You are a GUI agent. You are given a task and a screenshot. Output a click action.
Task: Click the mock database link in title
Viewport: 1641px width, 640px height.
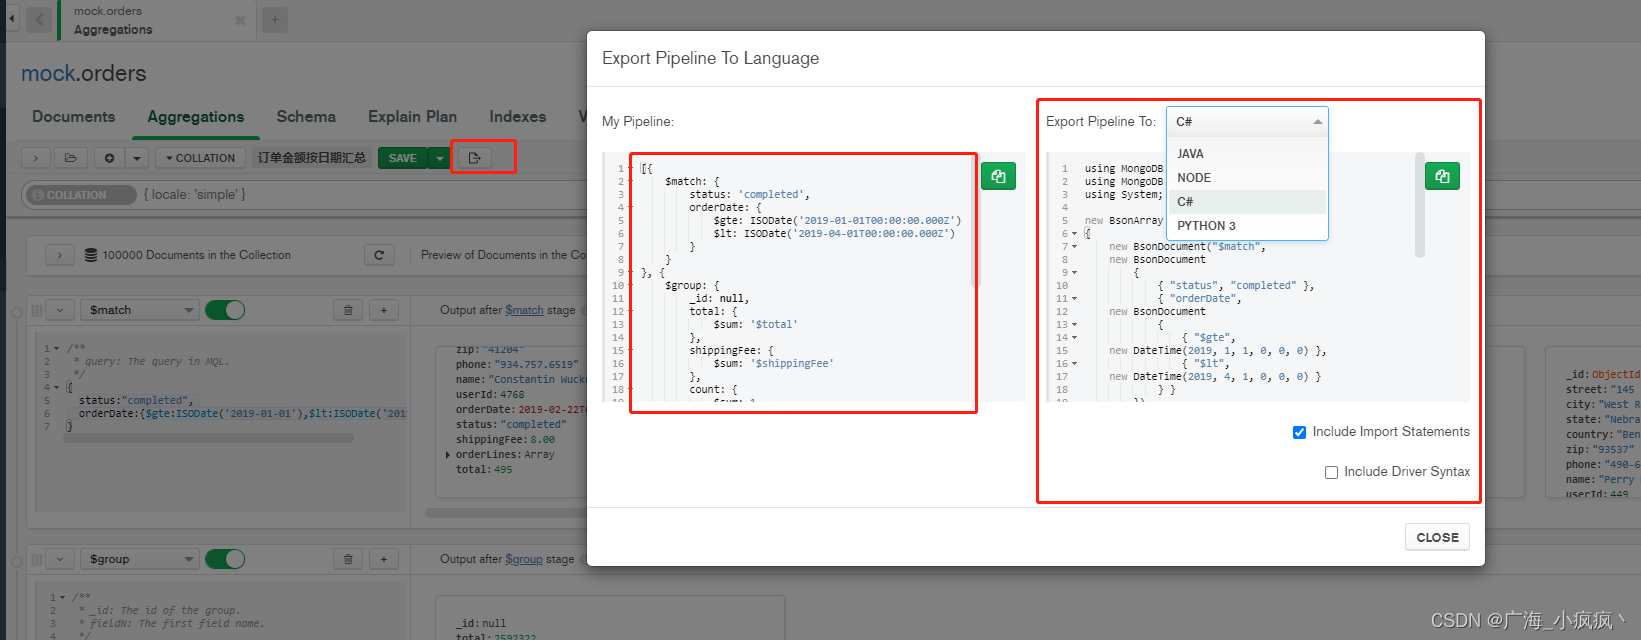48,73
